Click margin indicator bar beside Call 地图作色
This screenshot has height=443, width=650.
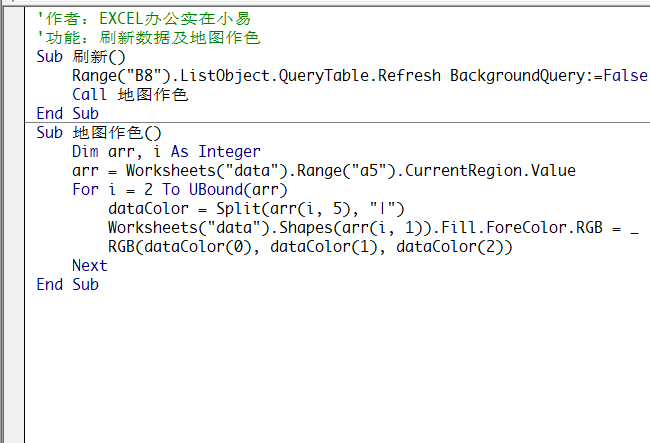(14, 94)
